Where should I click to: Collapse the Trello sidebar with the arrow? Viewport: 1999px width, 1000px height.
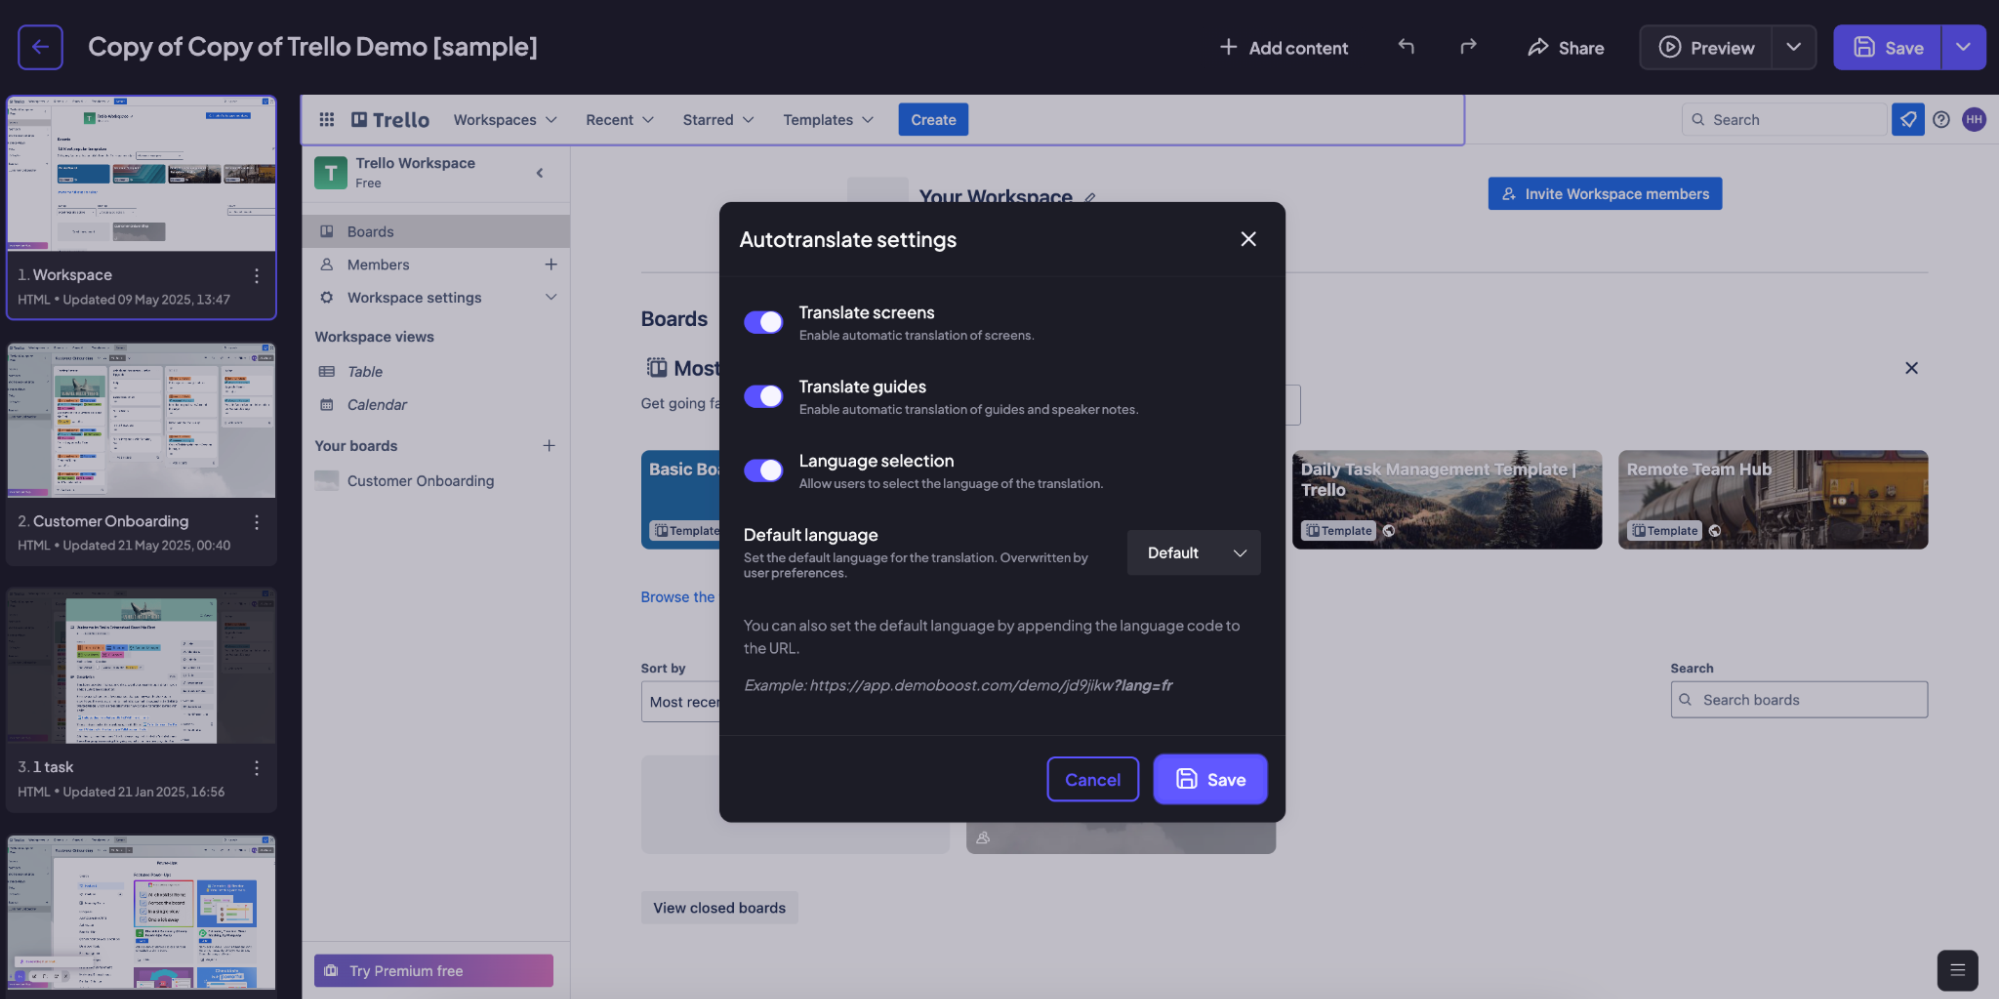(540, 173)
